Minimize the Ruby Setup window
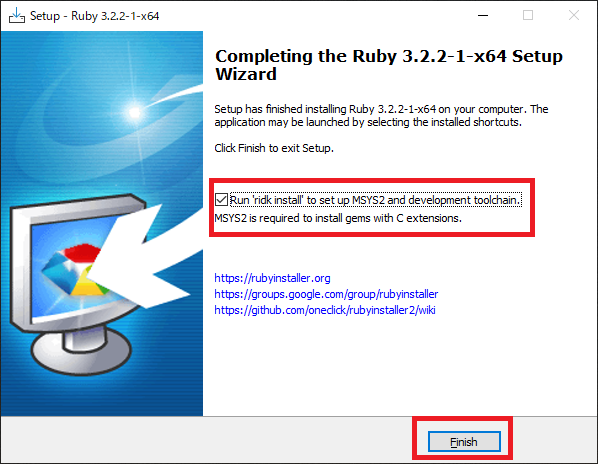 (483, 16)
